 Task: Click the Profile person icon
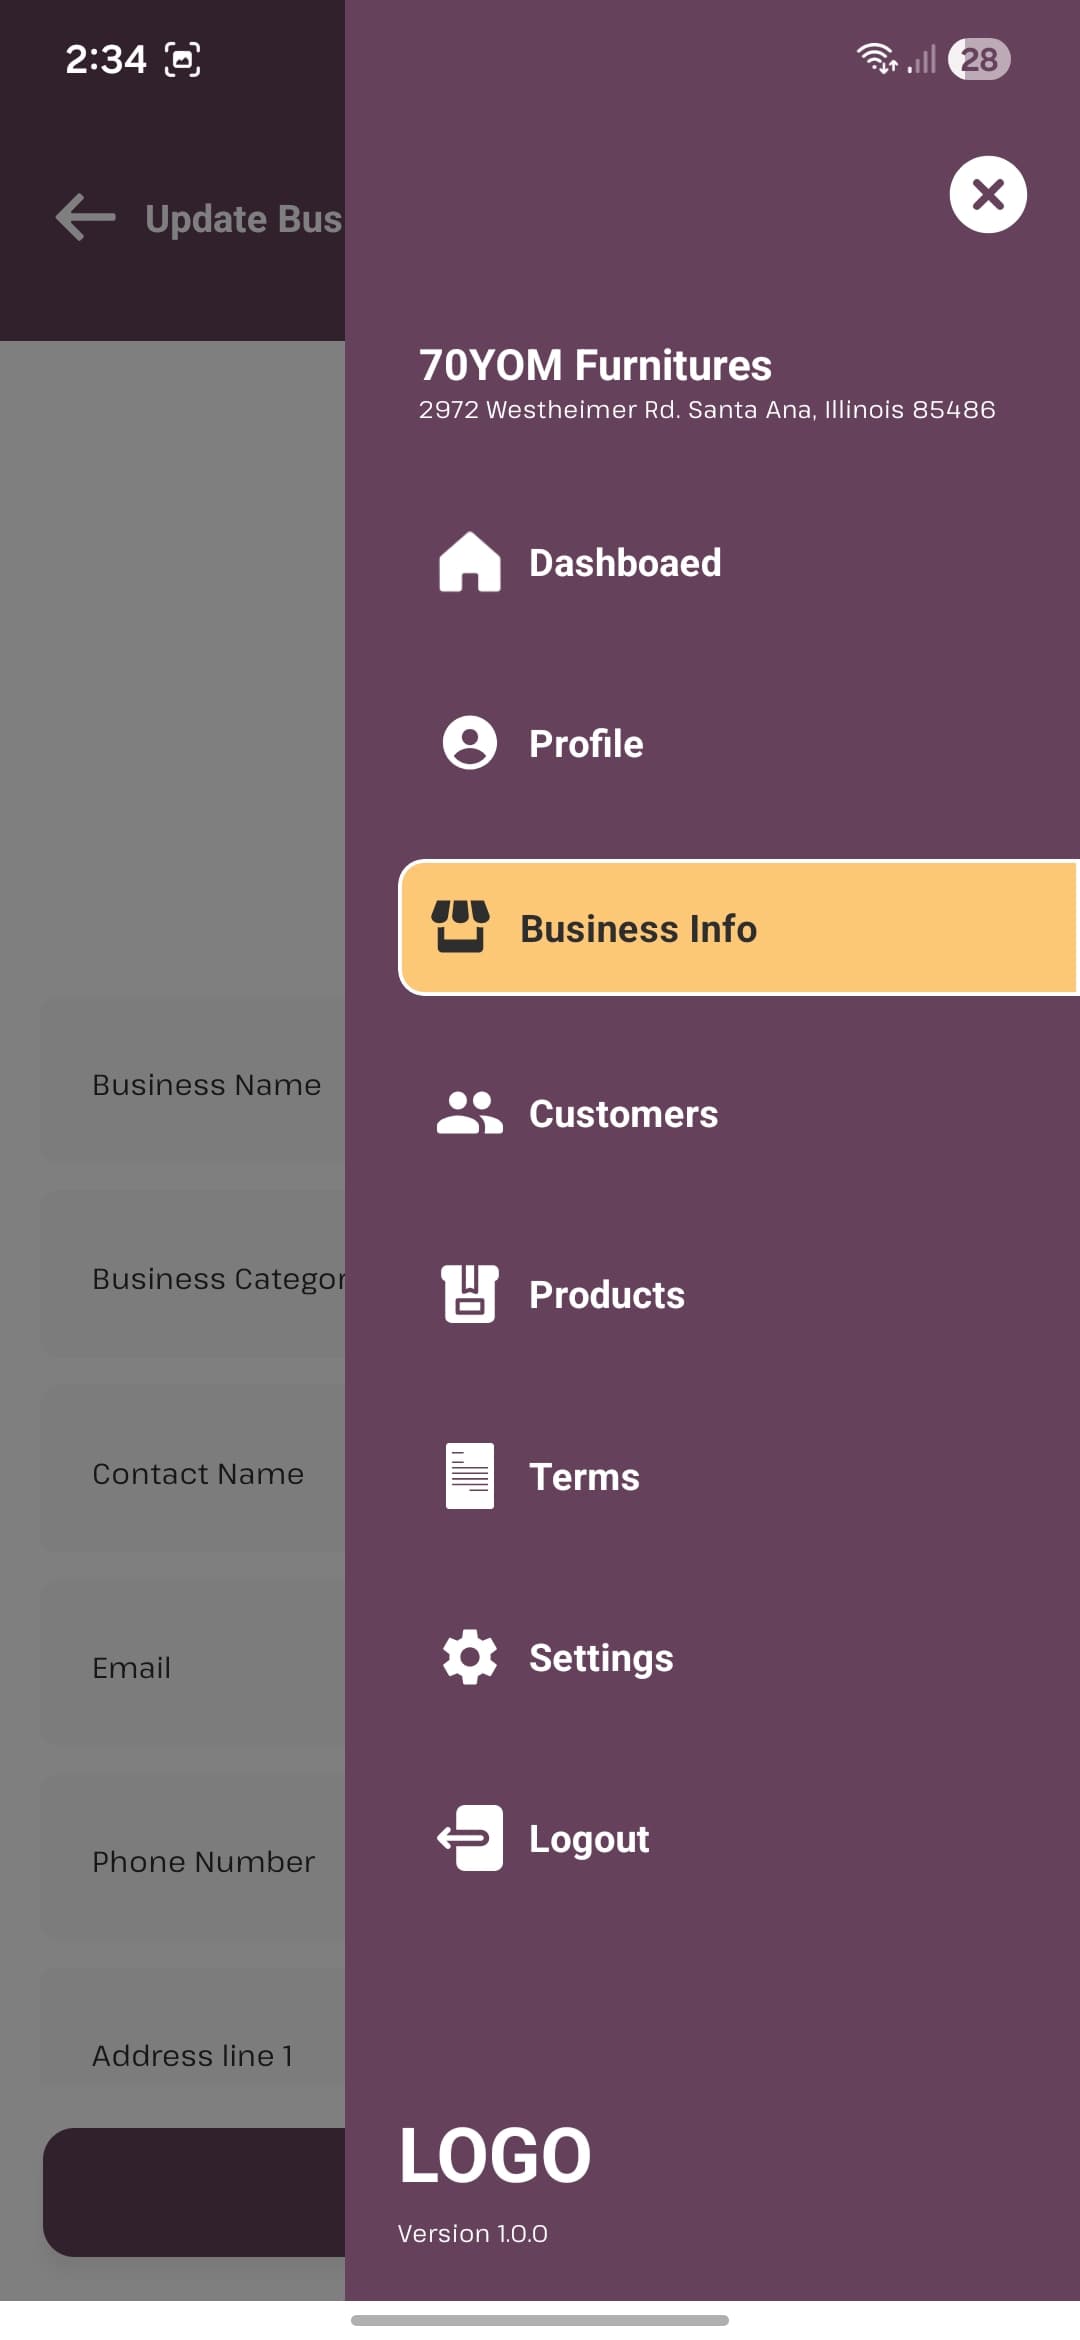[468, 743]
